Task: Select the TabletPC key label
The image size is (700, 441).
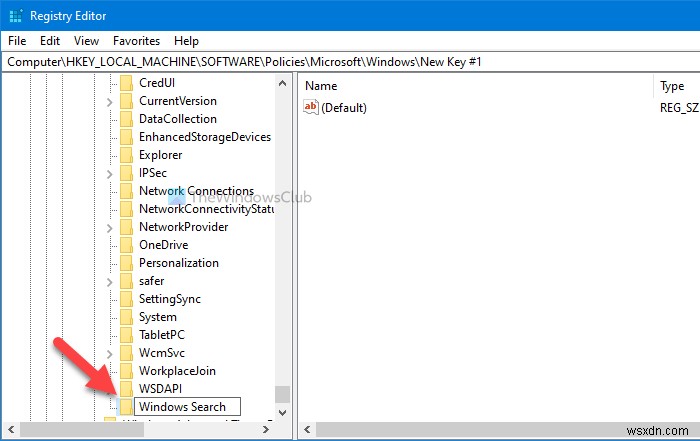Action: coord(162,335)
